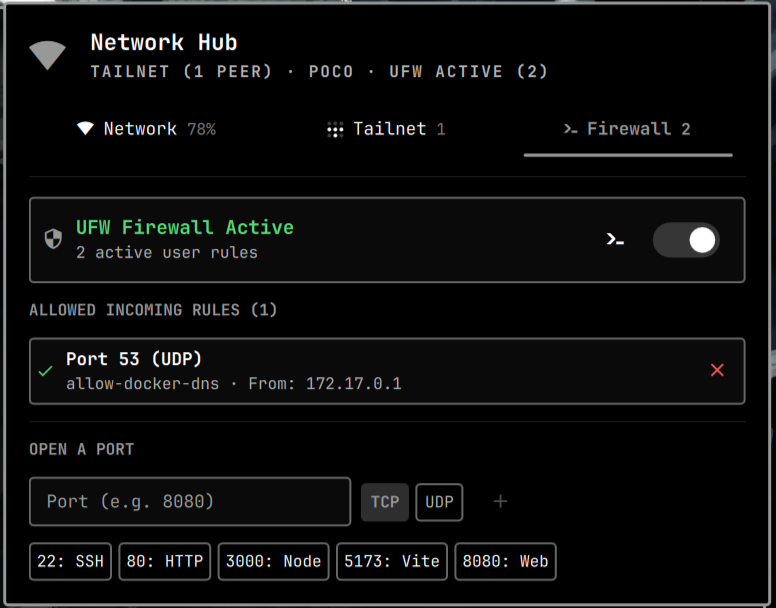Choose the 8080: Web preset
This screenshot has height=608, width=776.
pyautogui.click(x=505, y=561)
